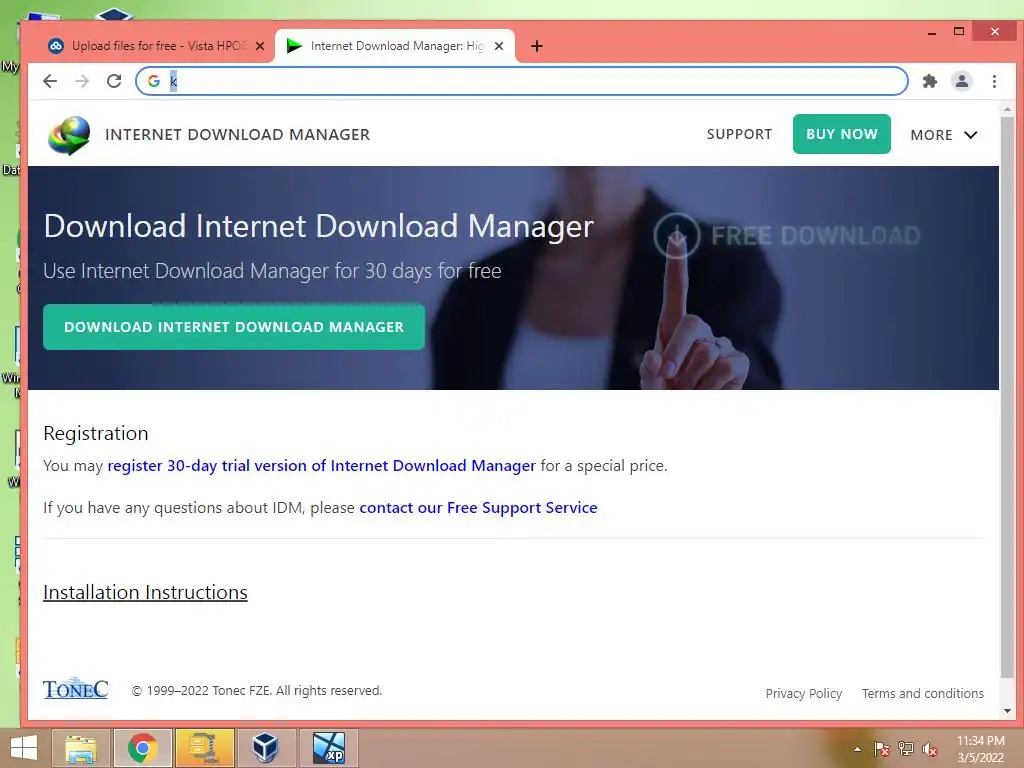The width and height of the screenshot is (1024, 768).
Task: Open File Explorer from taskbar
Action: [x=82, y=748]
